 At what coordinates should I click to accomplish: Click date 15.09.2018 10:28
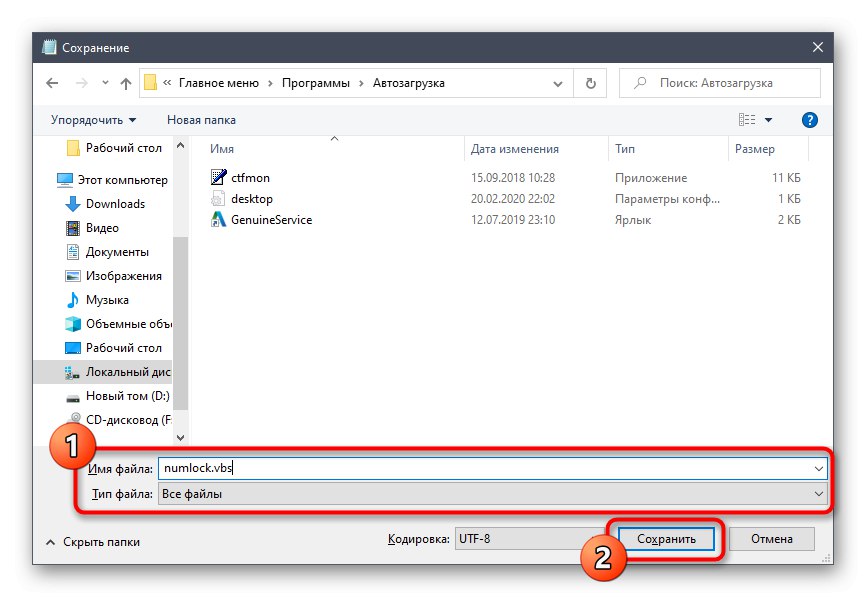513,178
